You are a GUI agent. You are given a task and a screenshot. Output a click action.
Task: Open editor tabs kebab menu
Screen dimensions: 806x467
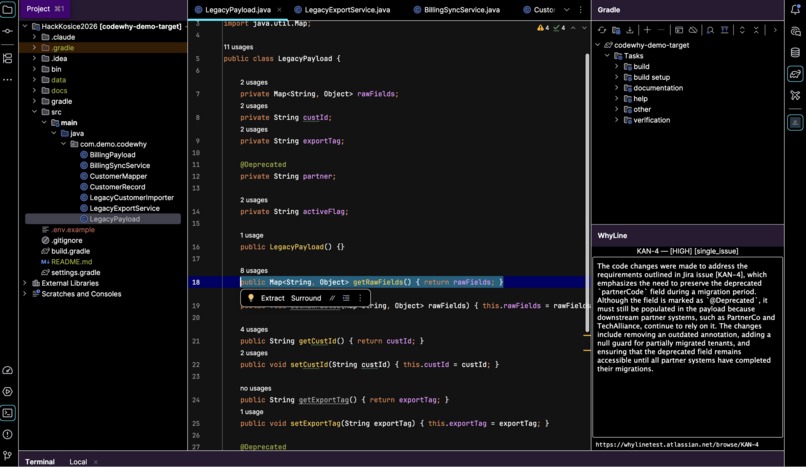pos(580,9)
